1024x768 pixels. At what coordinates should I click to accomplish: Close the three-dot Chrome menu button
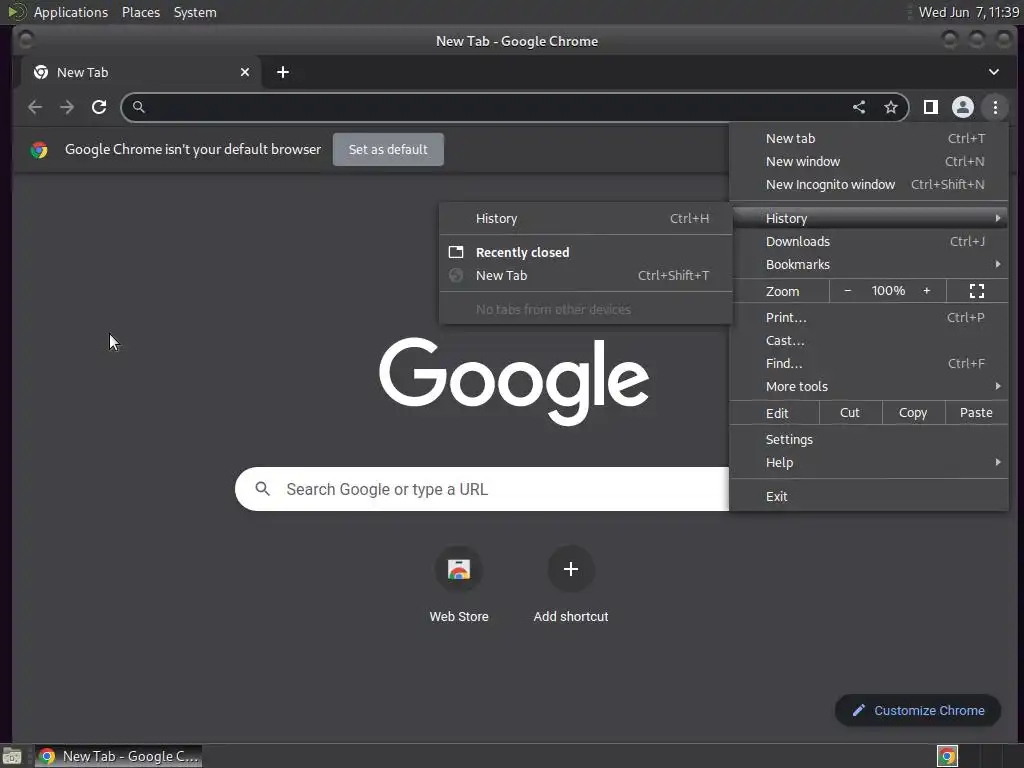click(x=995, y=107)
